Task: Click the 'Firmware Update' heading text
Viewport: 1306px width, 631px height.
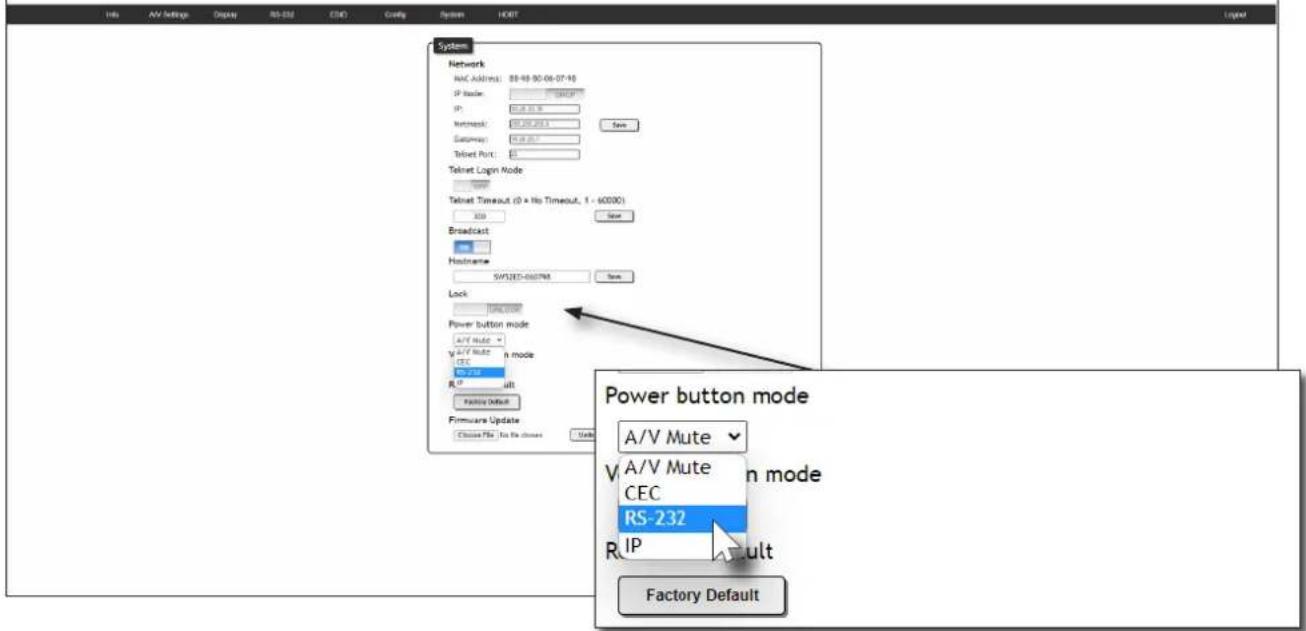Action: 483,420
